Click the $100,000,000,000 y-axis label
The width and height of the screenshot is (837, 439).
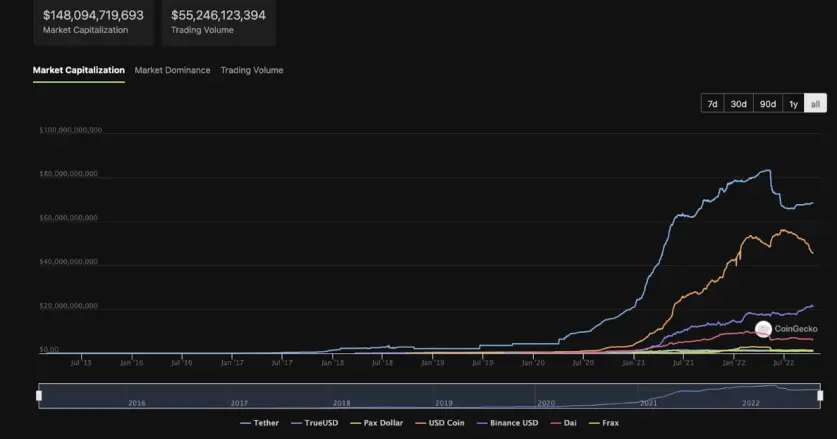(70, 130)
